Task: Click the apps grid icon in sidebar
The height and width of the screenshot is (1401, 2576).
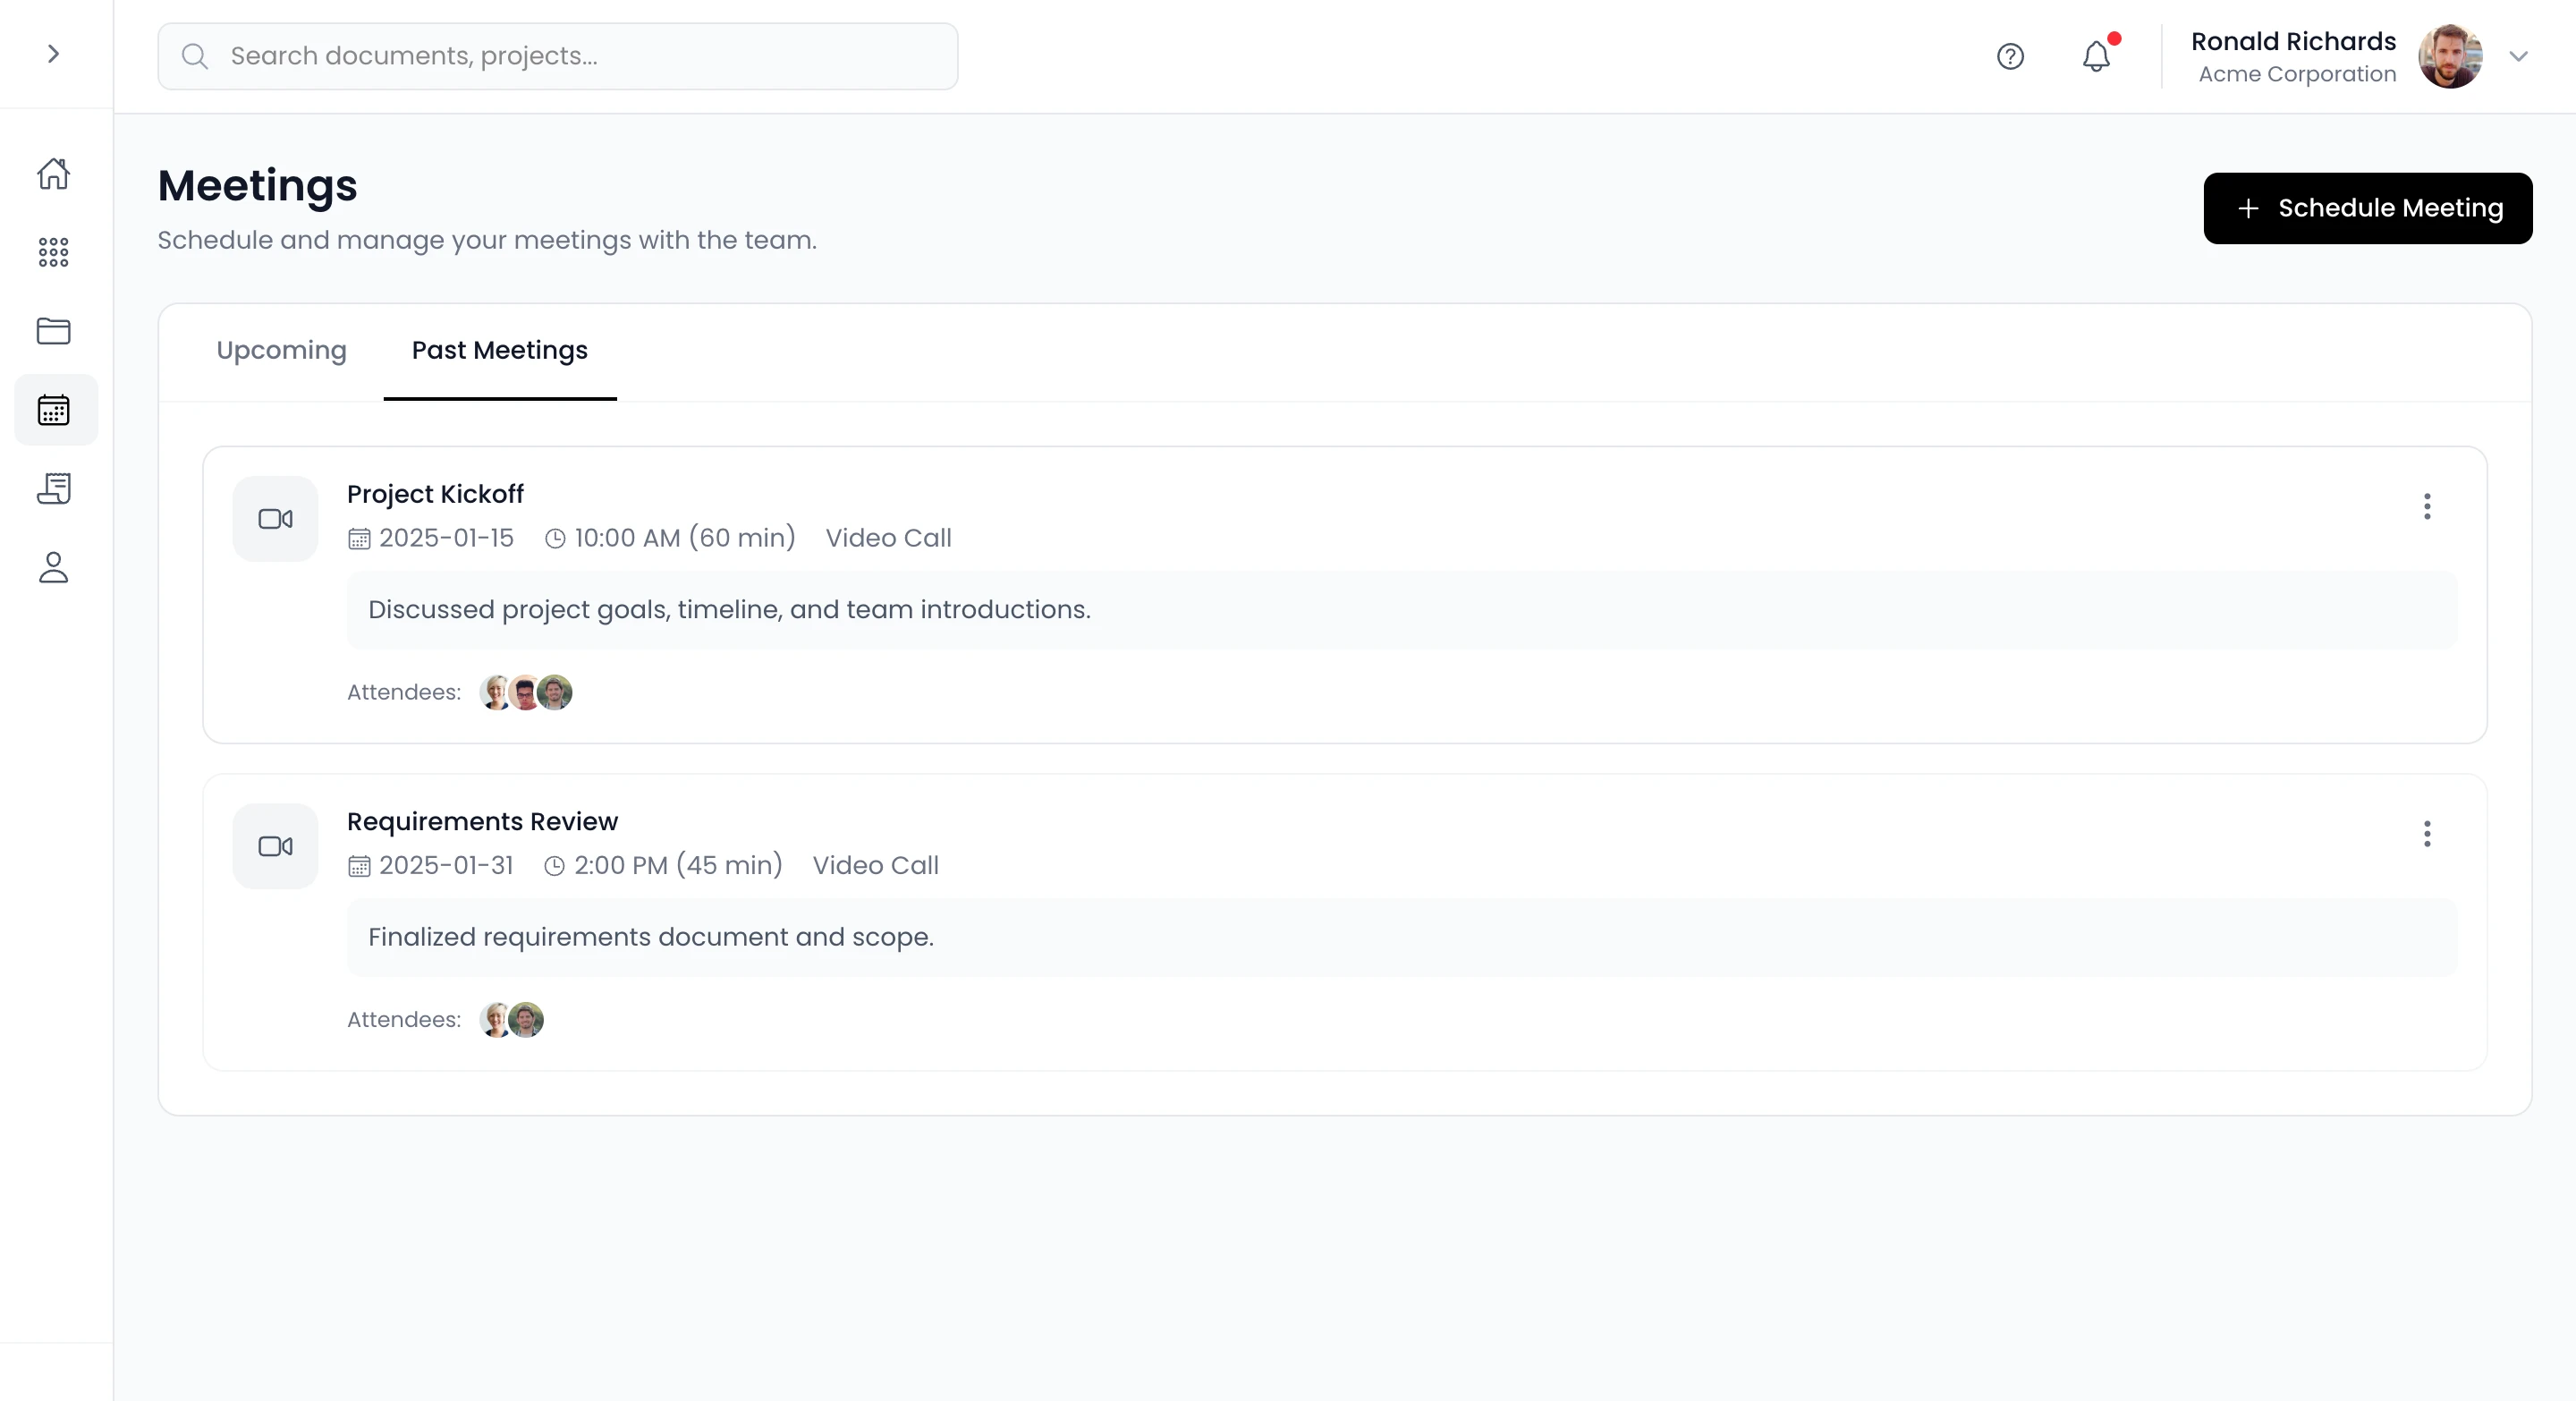Action: coord(54,252)
